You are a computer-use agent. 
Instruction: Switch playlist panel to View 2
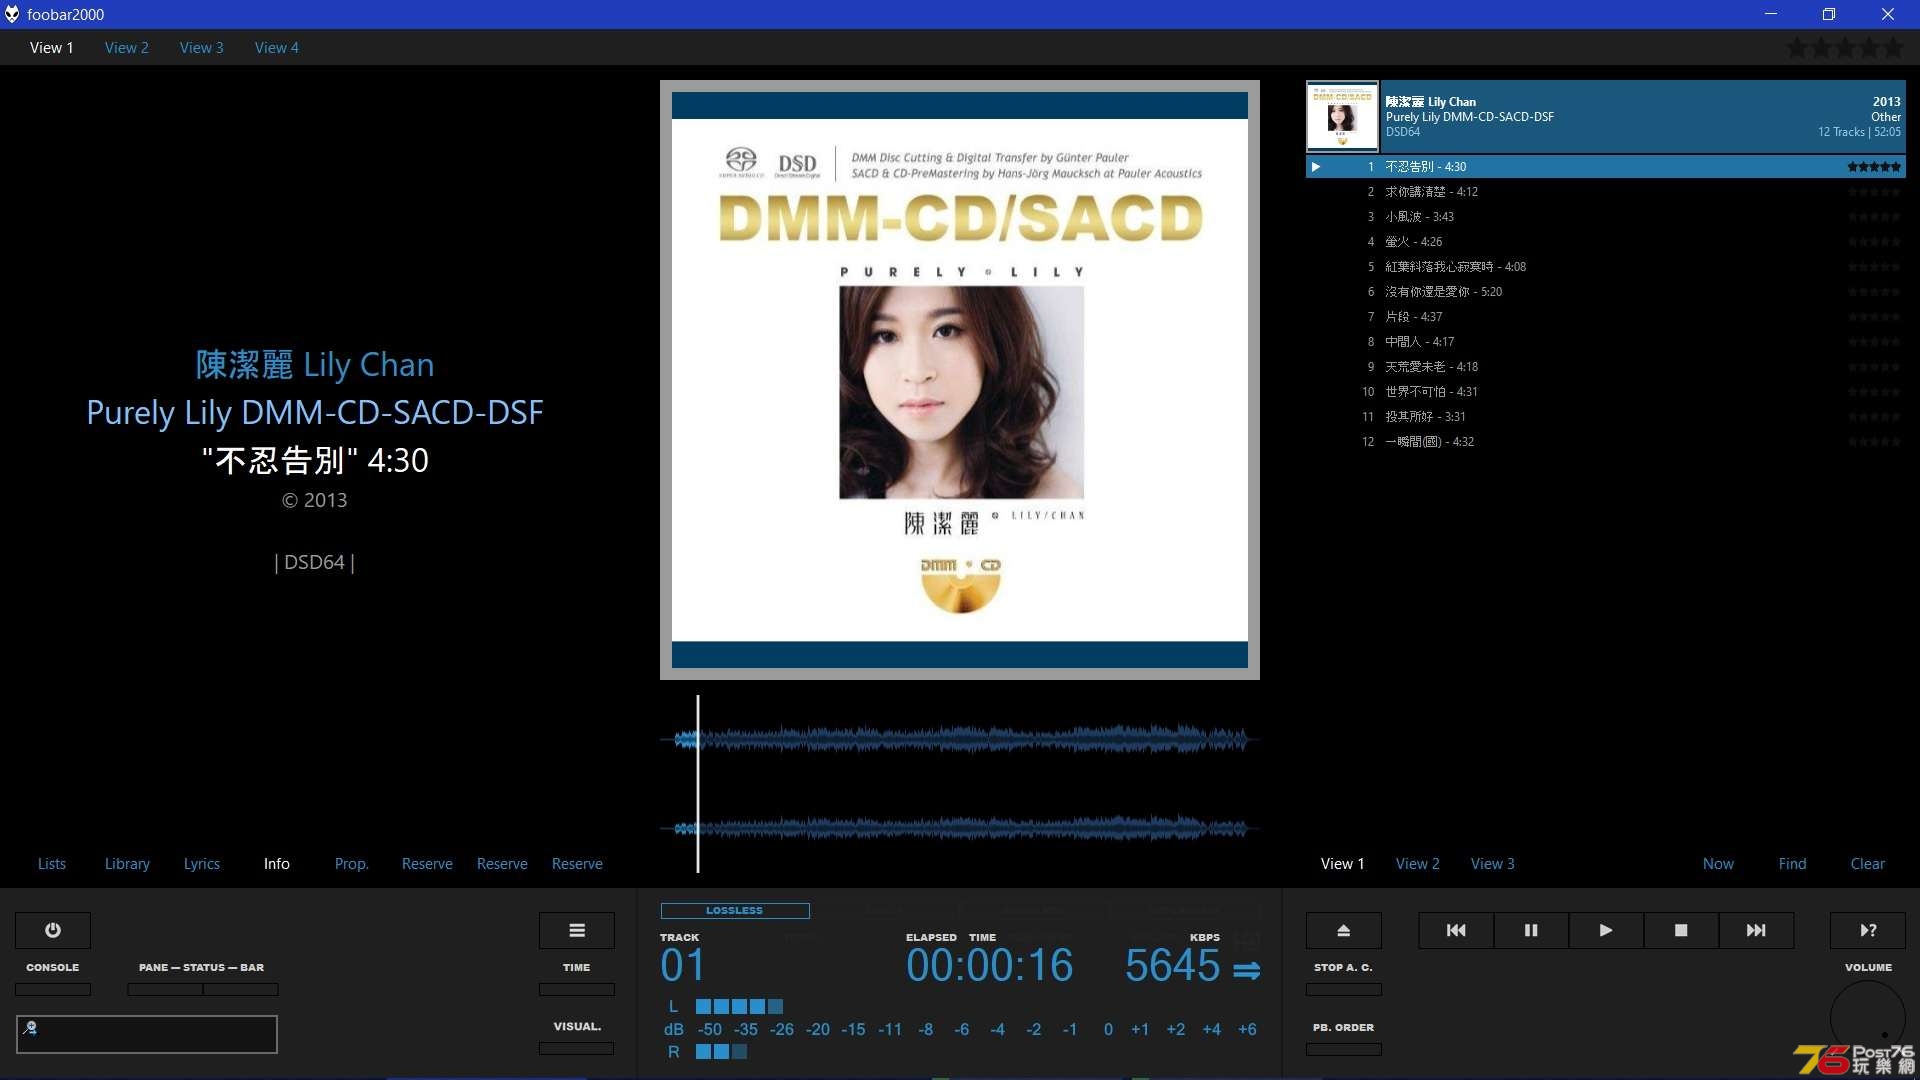point(1418,864)
